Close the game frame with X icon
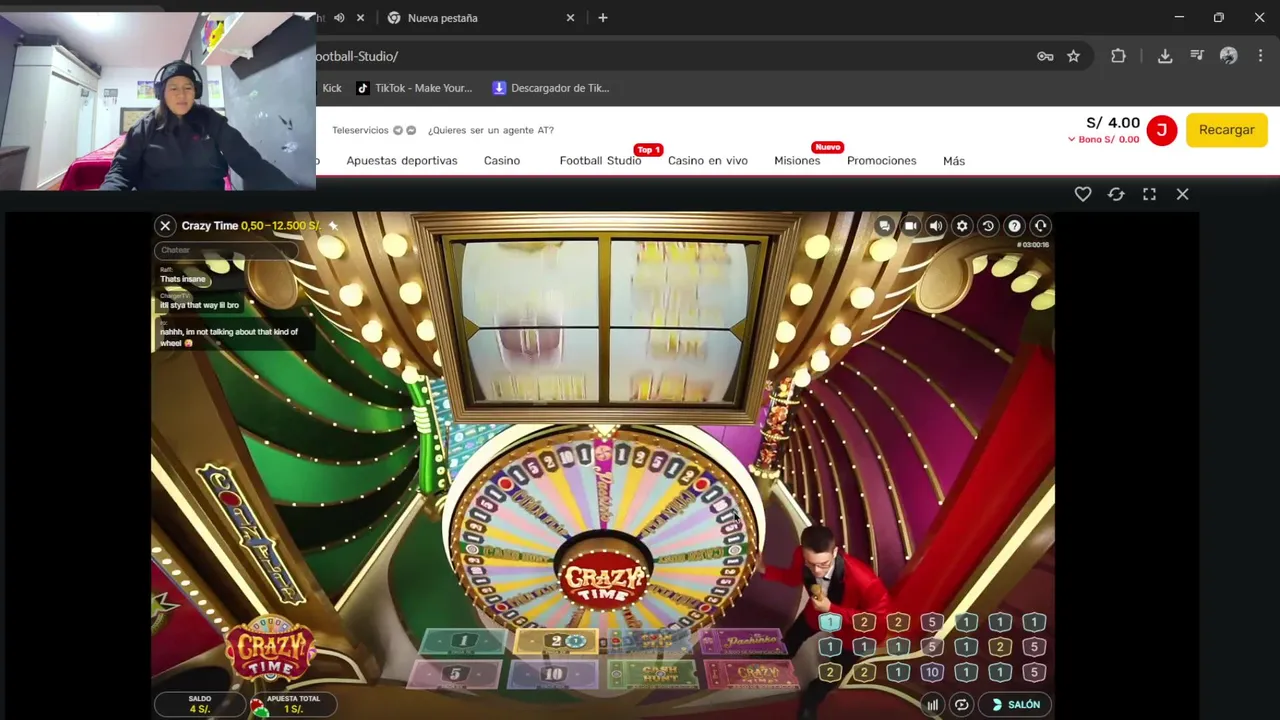Viewport: 1280px width, 720px height. point(1182,194)
